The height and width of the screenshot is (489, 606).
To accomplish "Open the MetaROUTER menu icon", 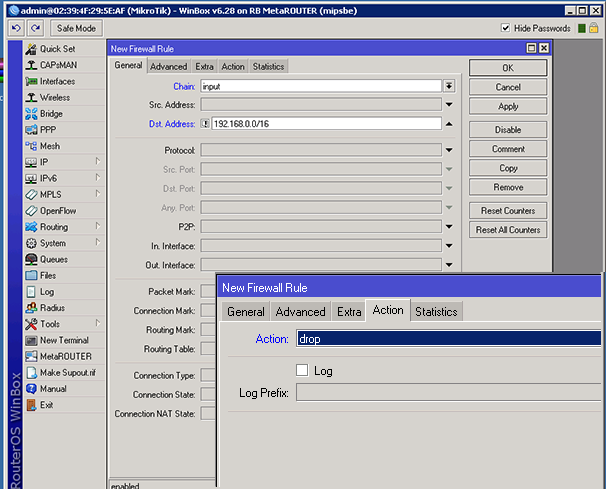I will click(x=31, y=356).
